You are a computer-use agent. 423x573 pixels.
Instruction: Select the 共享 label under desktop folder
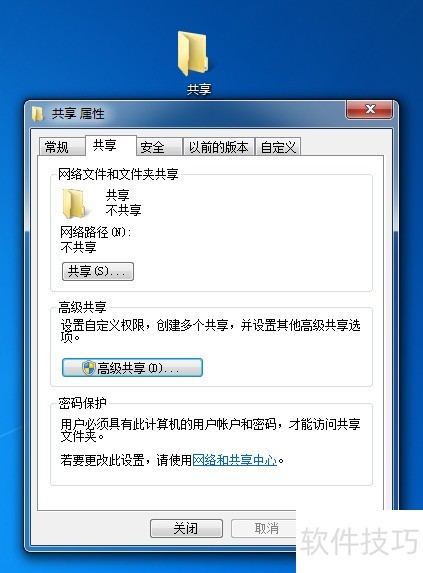199,90
